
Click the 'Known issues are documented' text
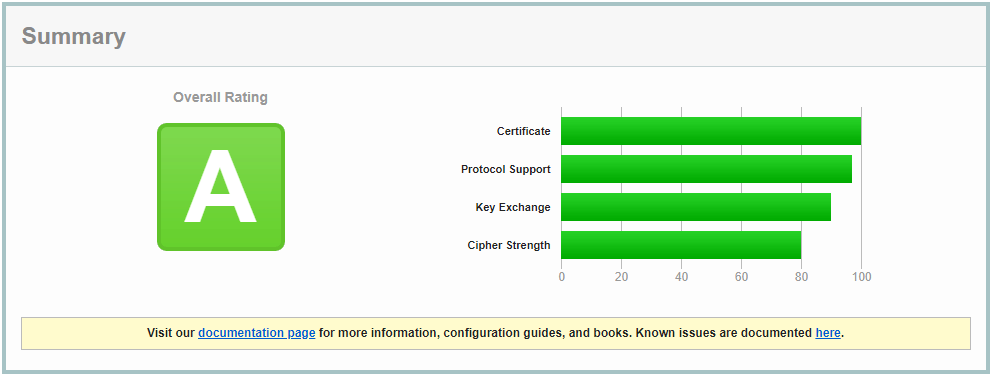(723, 333)
